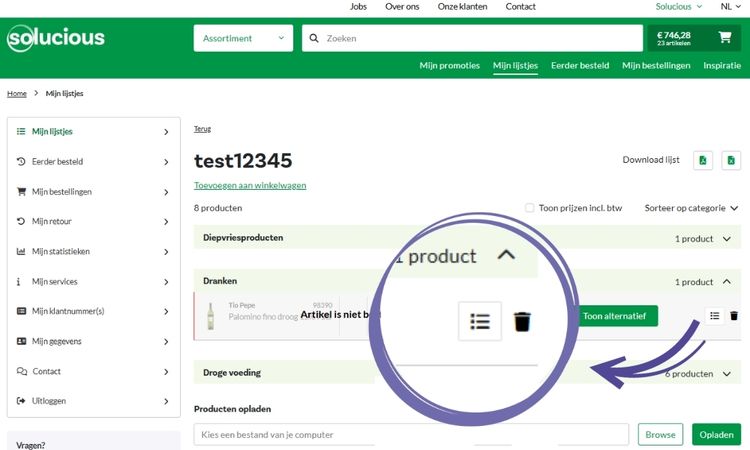
Task: Open the Assortiment dropdown
Action: coord(243,39)
